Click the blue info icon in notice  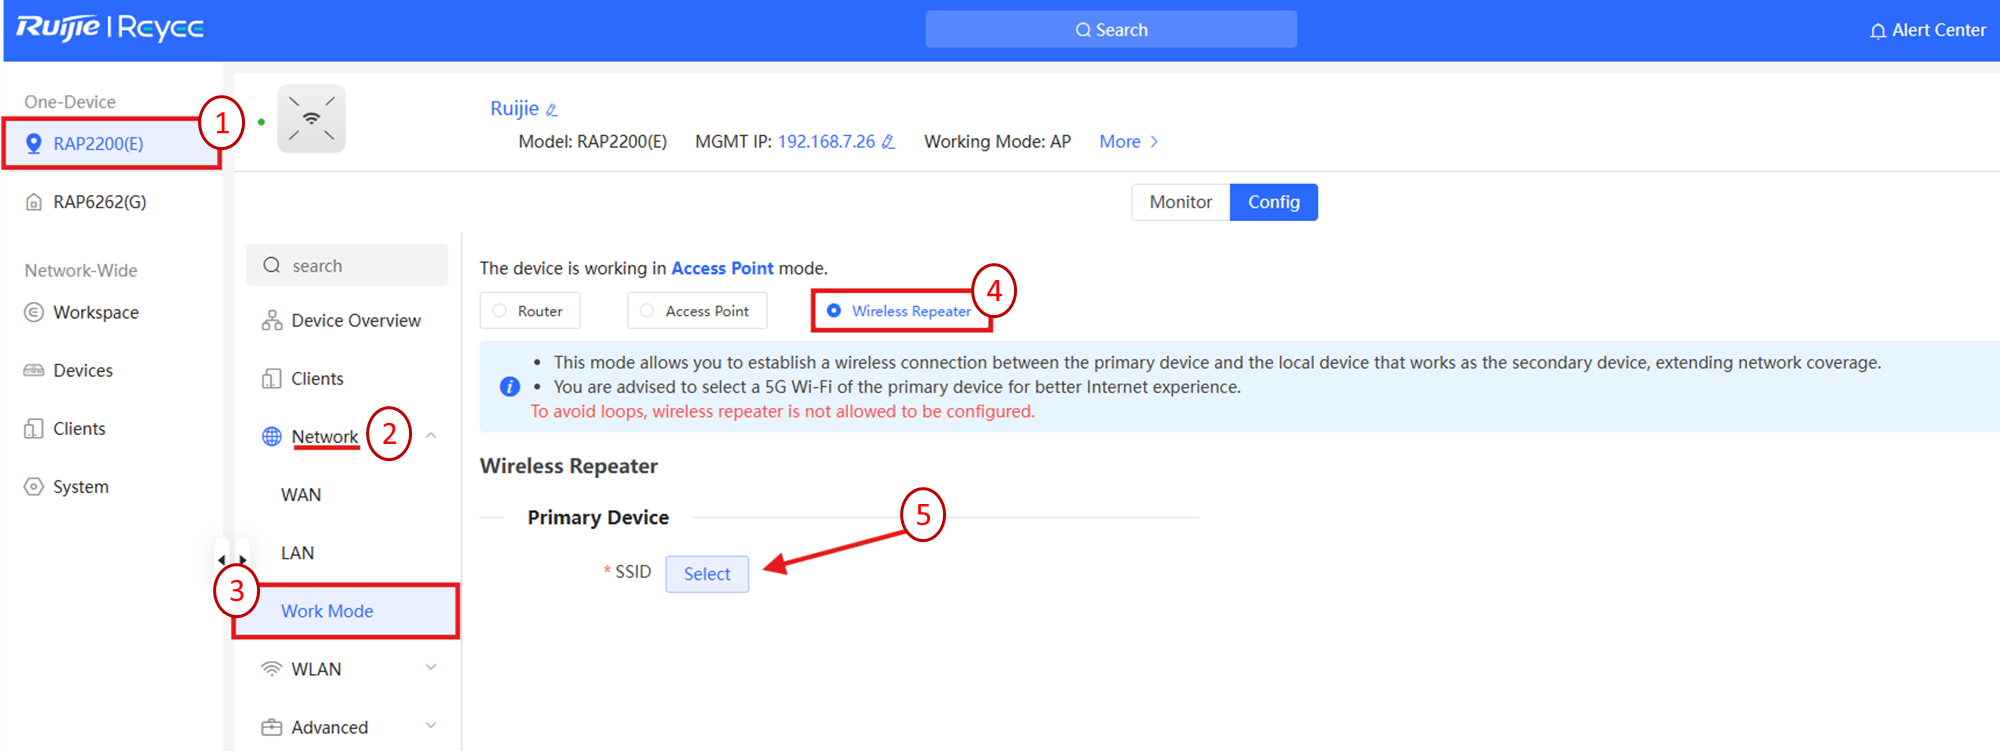pos(510,387)
